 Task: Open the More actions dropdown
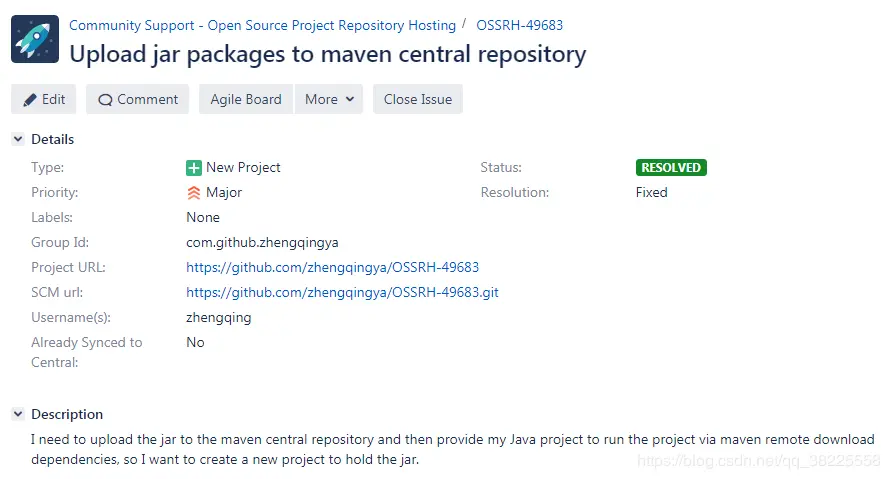pyautogui.click(x=329, y=99)
